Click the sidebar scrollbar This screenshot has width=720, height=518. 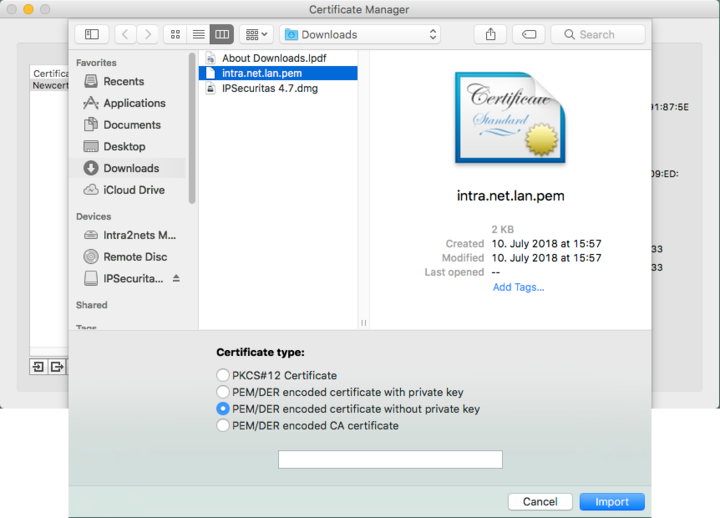[x=192, y=128]
